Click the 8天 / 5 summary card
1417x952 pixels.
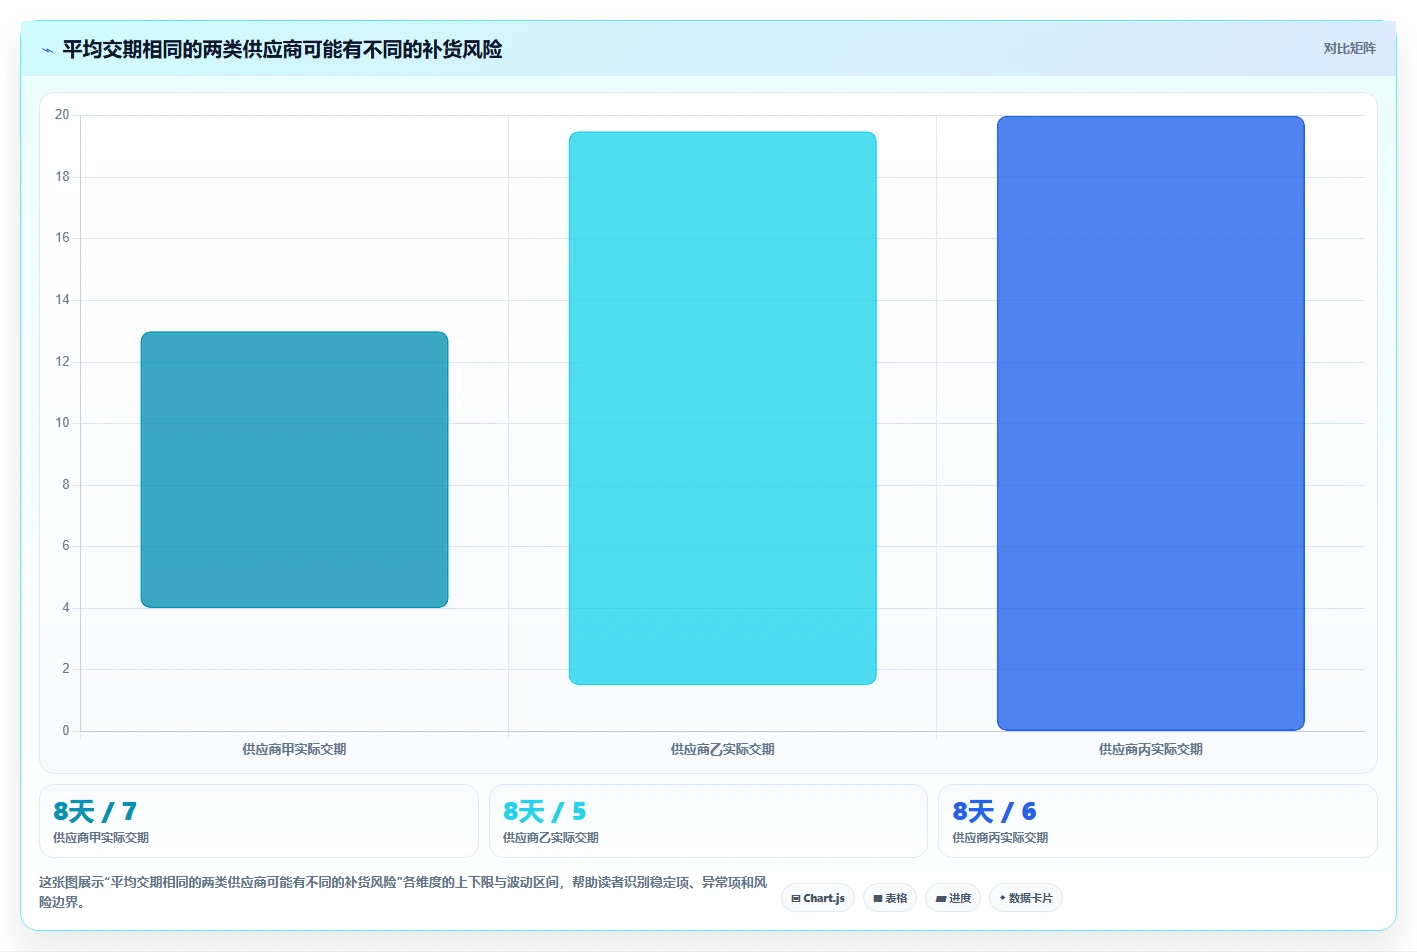pos(708,821)
